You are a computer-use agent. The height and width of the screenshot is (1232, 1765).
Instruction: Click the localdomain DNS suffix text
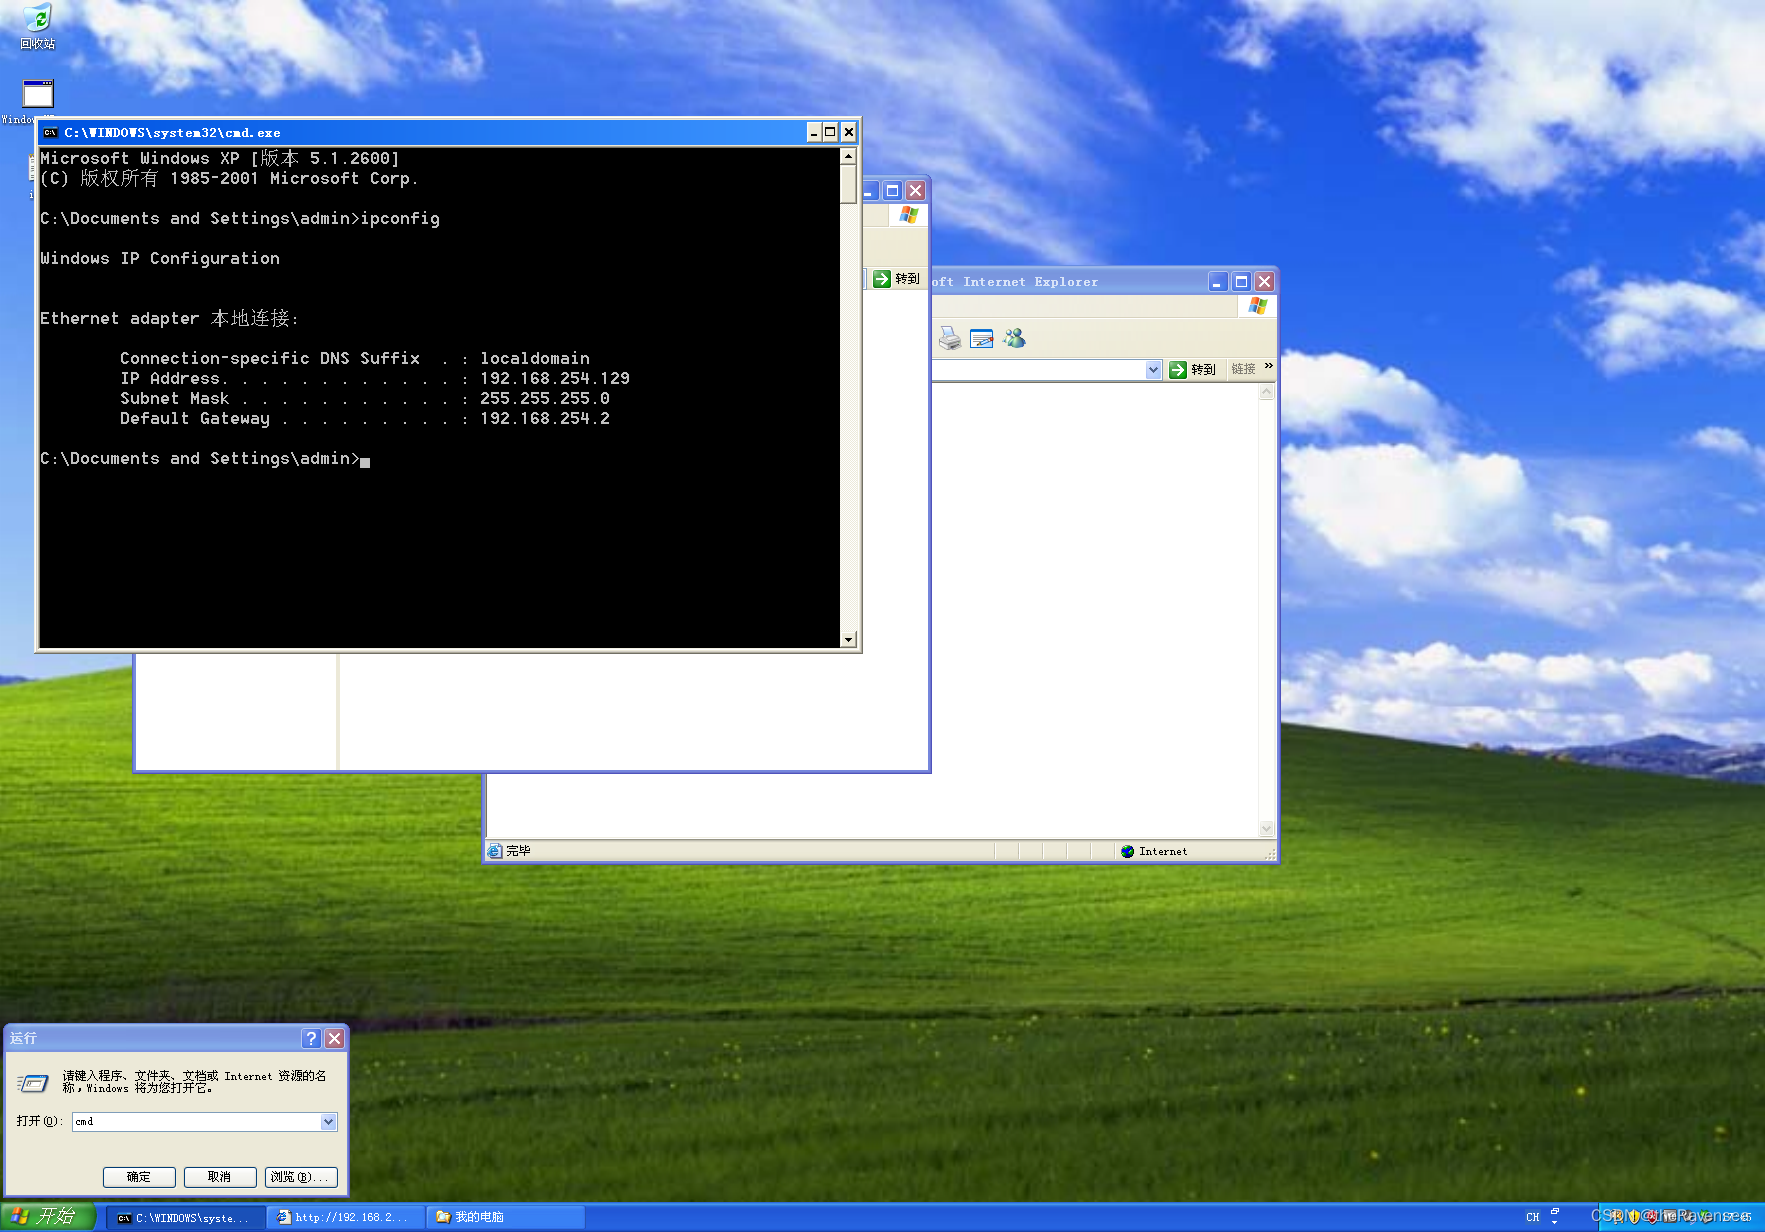tap(535, 358)
